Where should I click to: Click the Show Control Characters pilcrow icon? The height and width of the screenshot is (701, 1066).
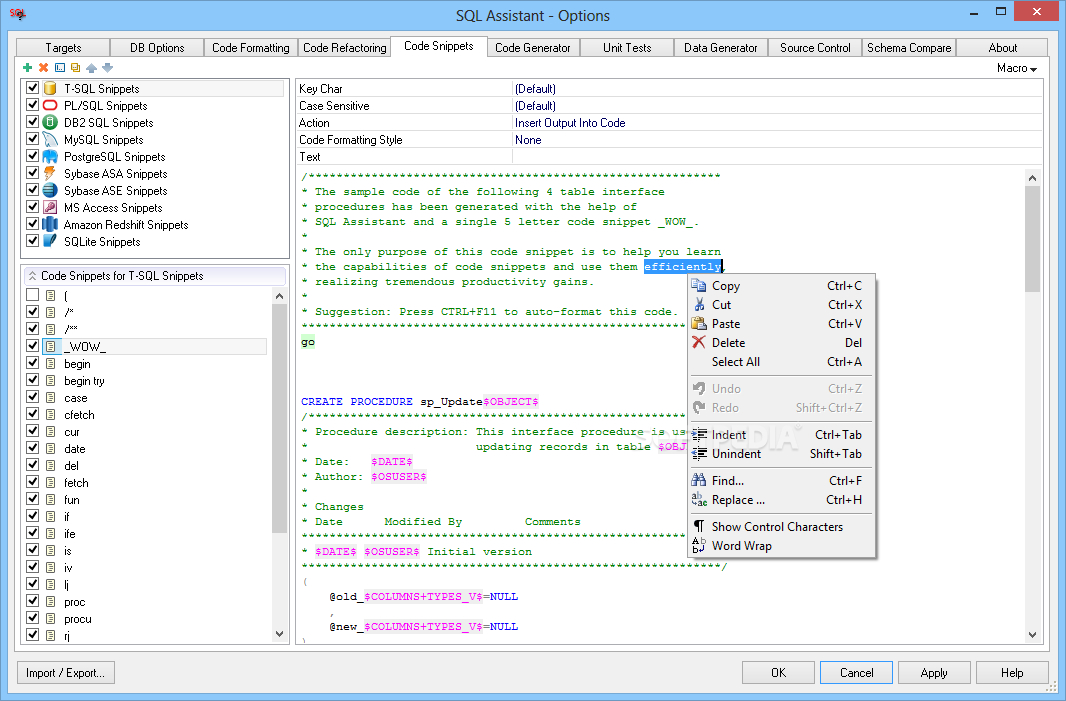(699, 527)
